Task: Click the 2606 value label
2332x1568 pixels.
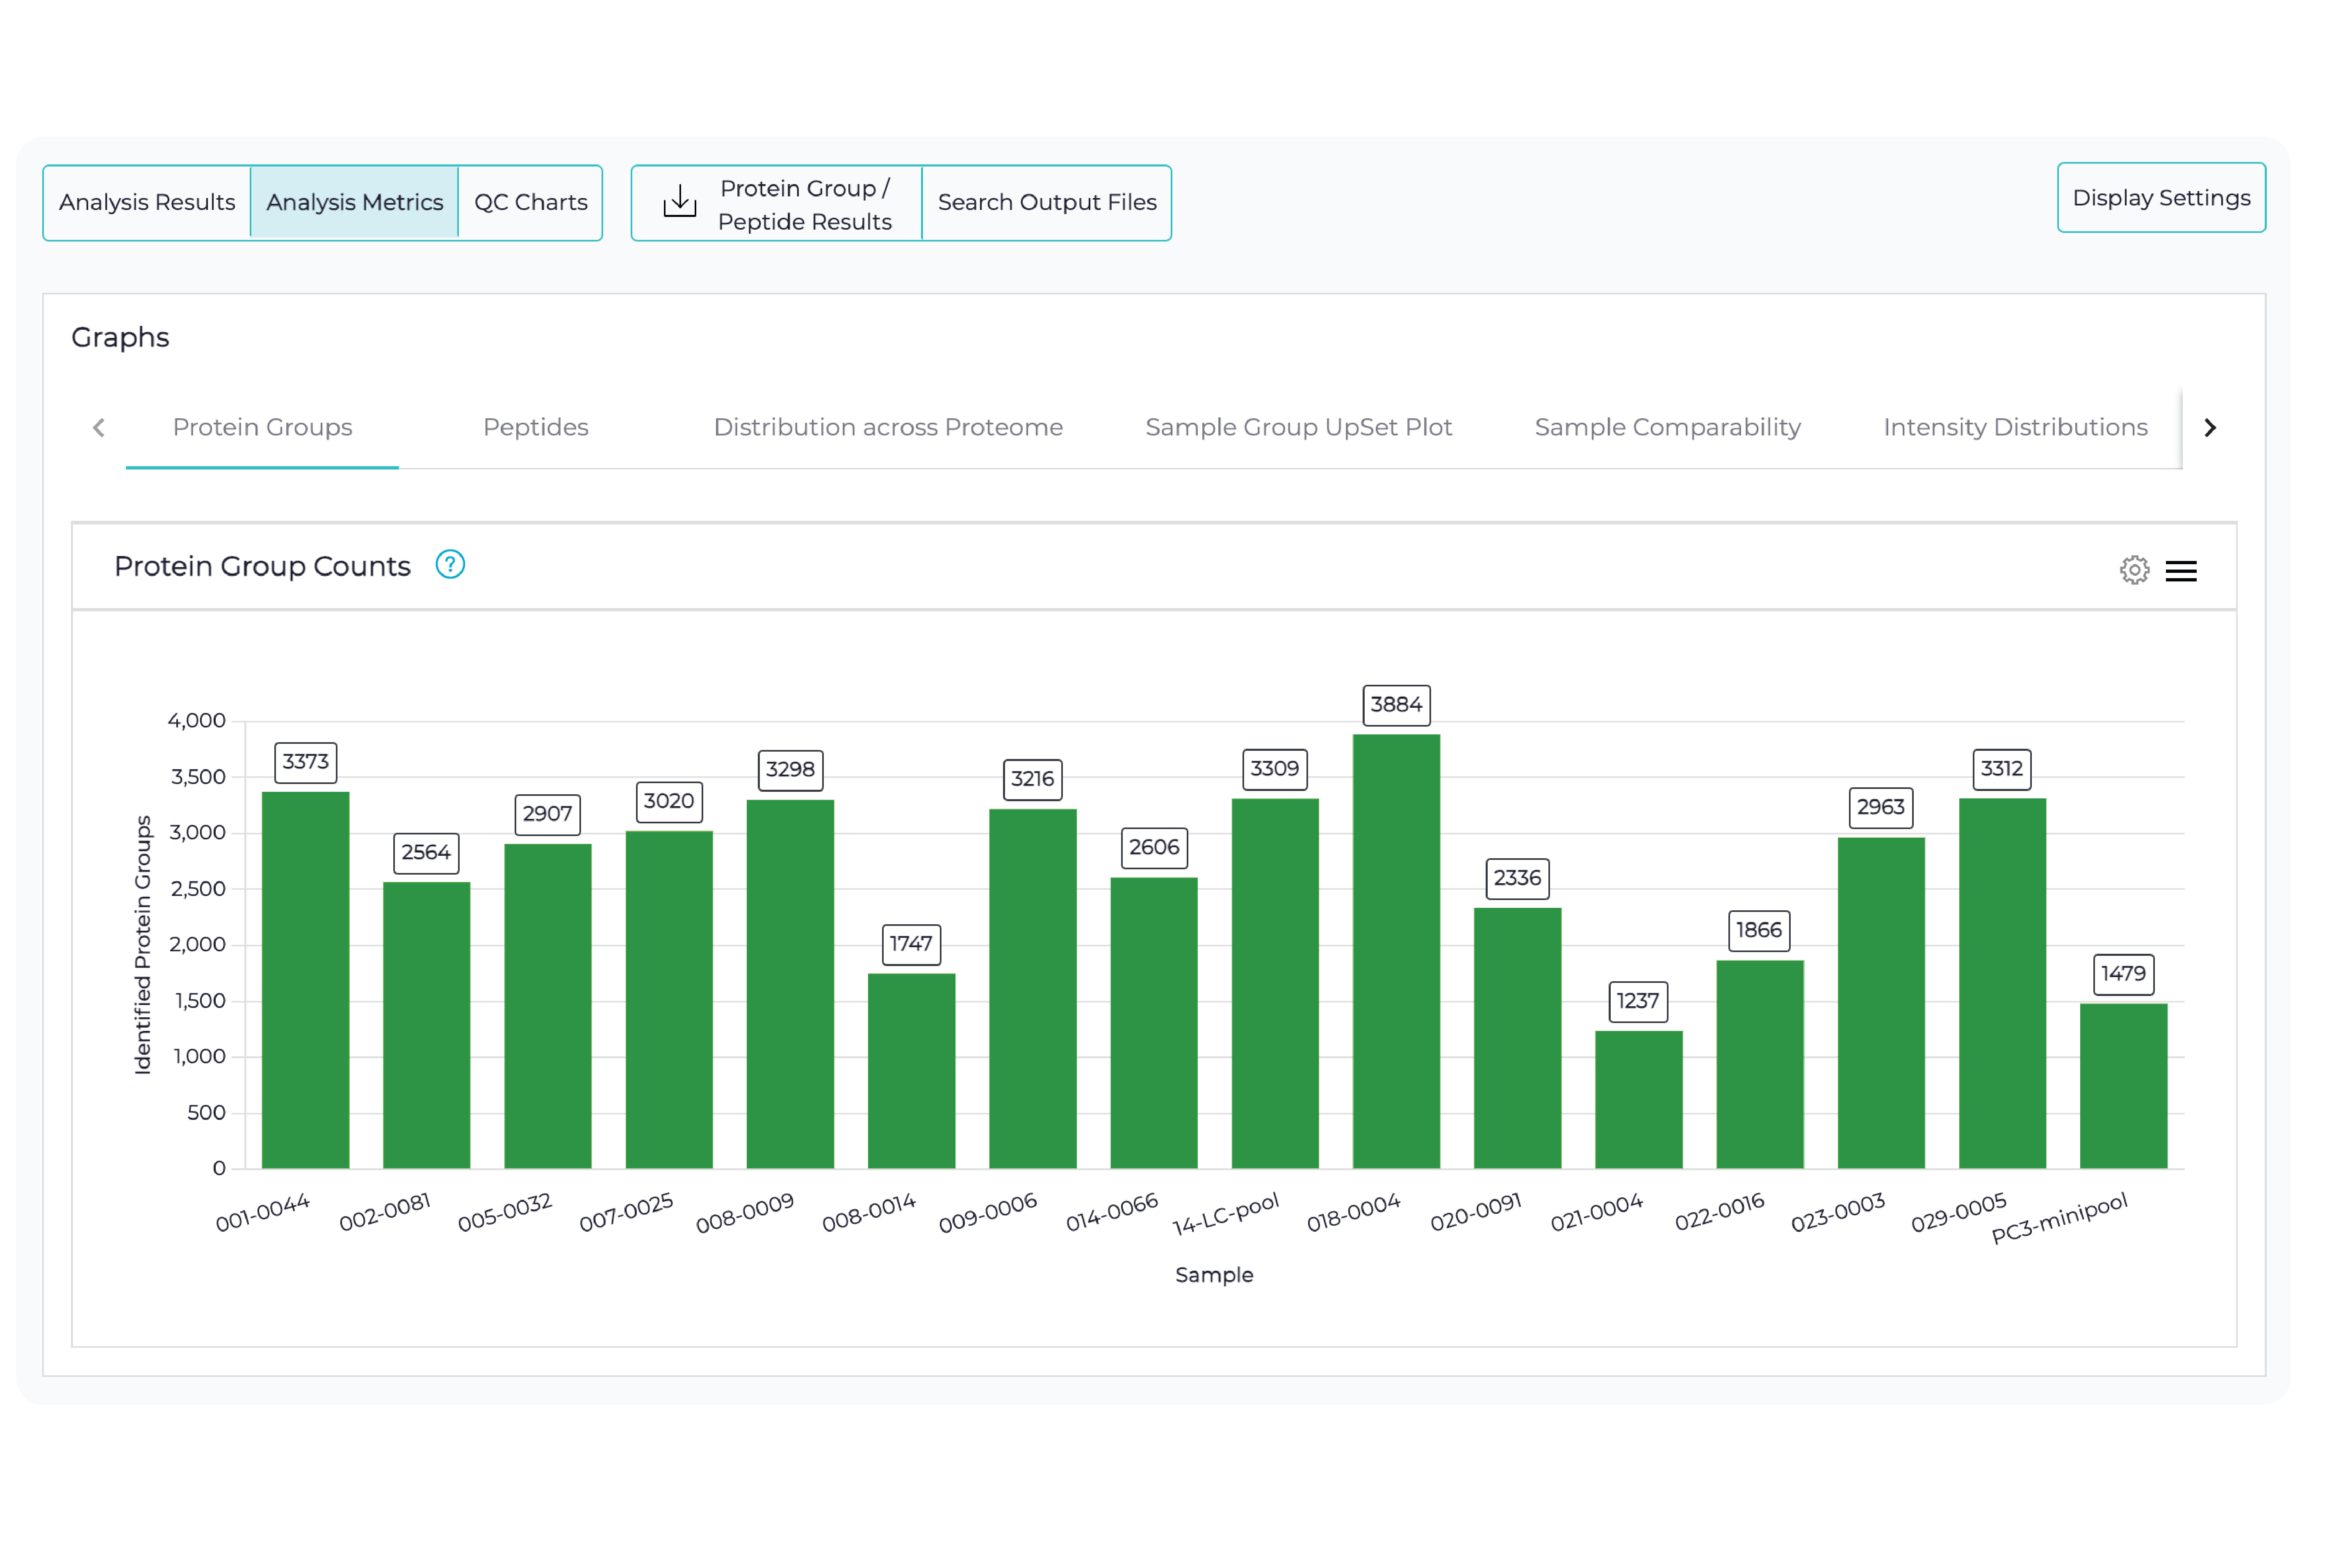Action: point(1154,848)
